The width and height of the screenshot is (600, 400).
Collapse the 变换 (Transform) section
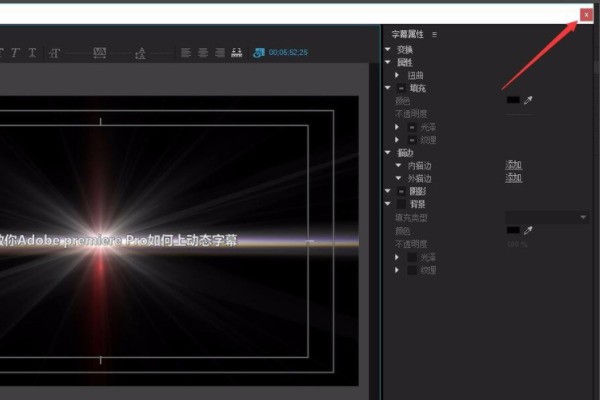click(388, 49)
